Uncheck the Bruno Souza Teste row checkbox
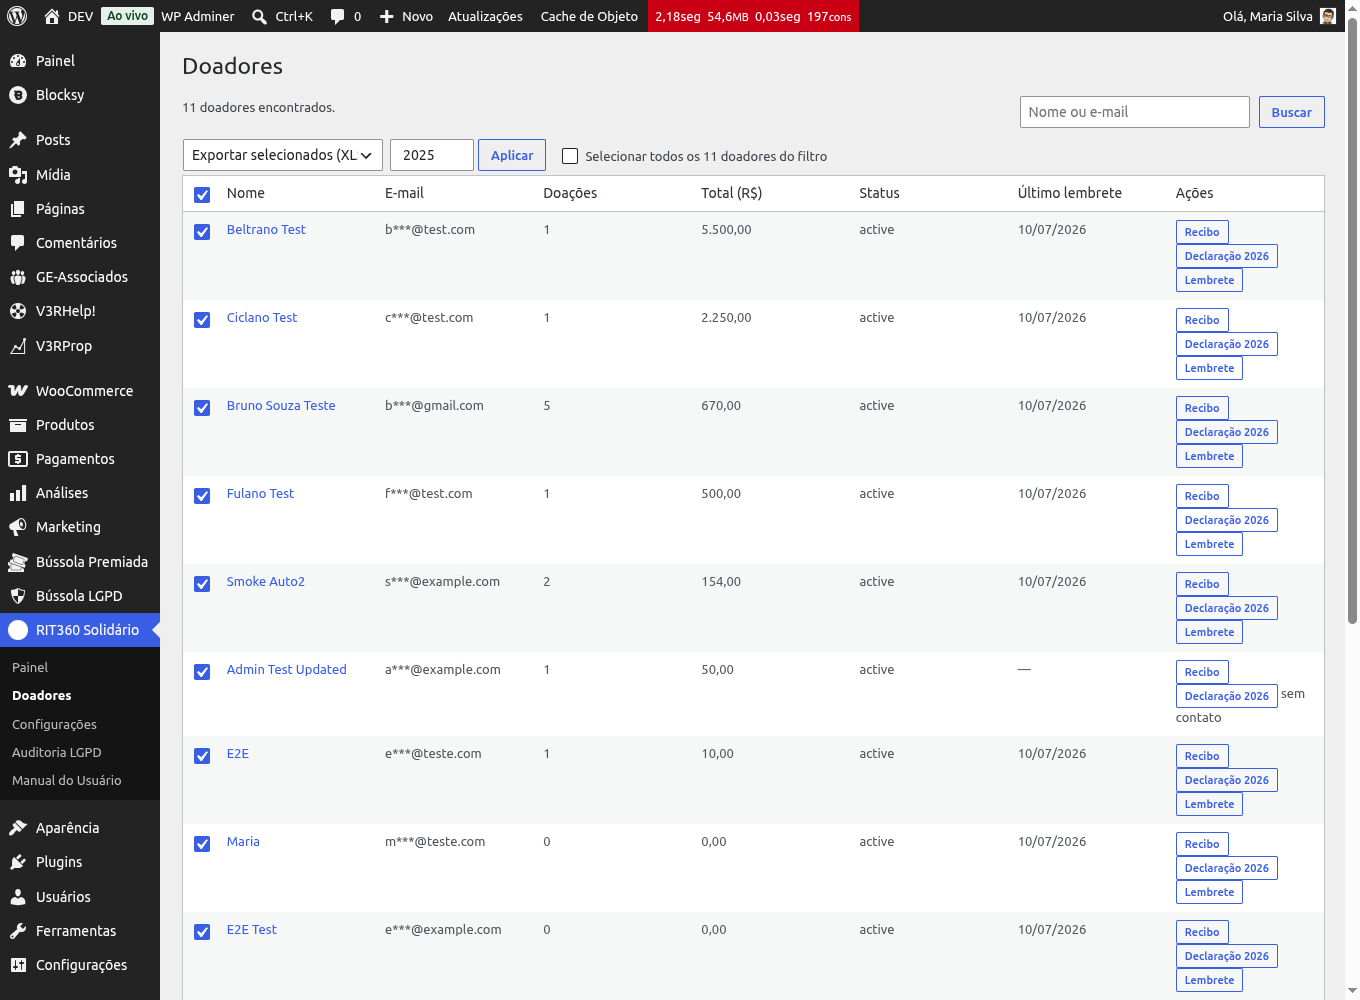The width and height of the screenshot is (1360, 1000). click(202, 408)
